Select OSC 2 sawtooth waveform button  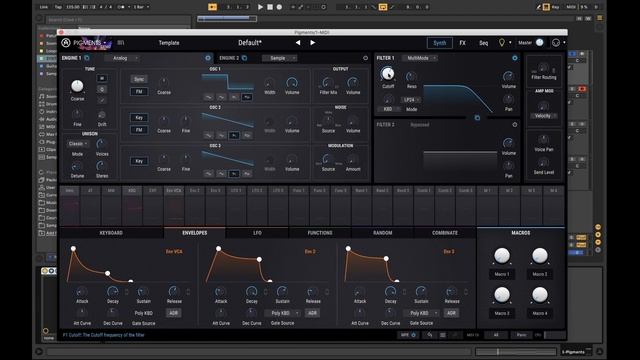click(x=234, y=135)
